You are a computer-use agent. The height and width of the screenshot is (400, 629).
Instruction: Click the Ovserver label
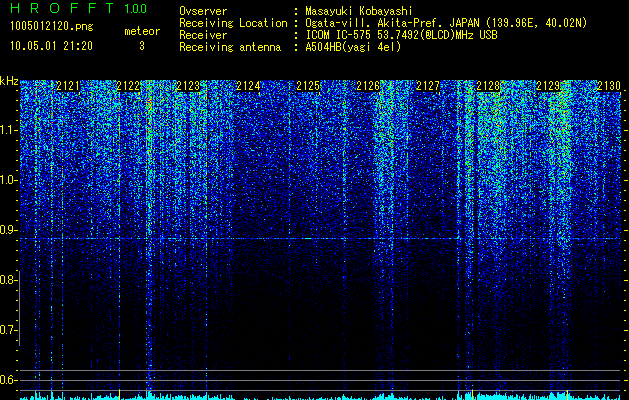pos(203,11)
